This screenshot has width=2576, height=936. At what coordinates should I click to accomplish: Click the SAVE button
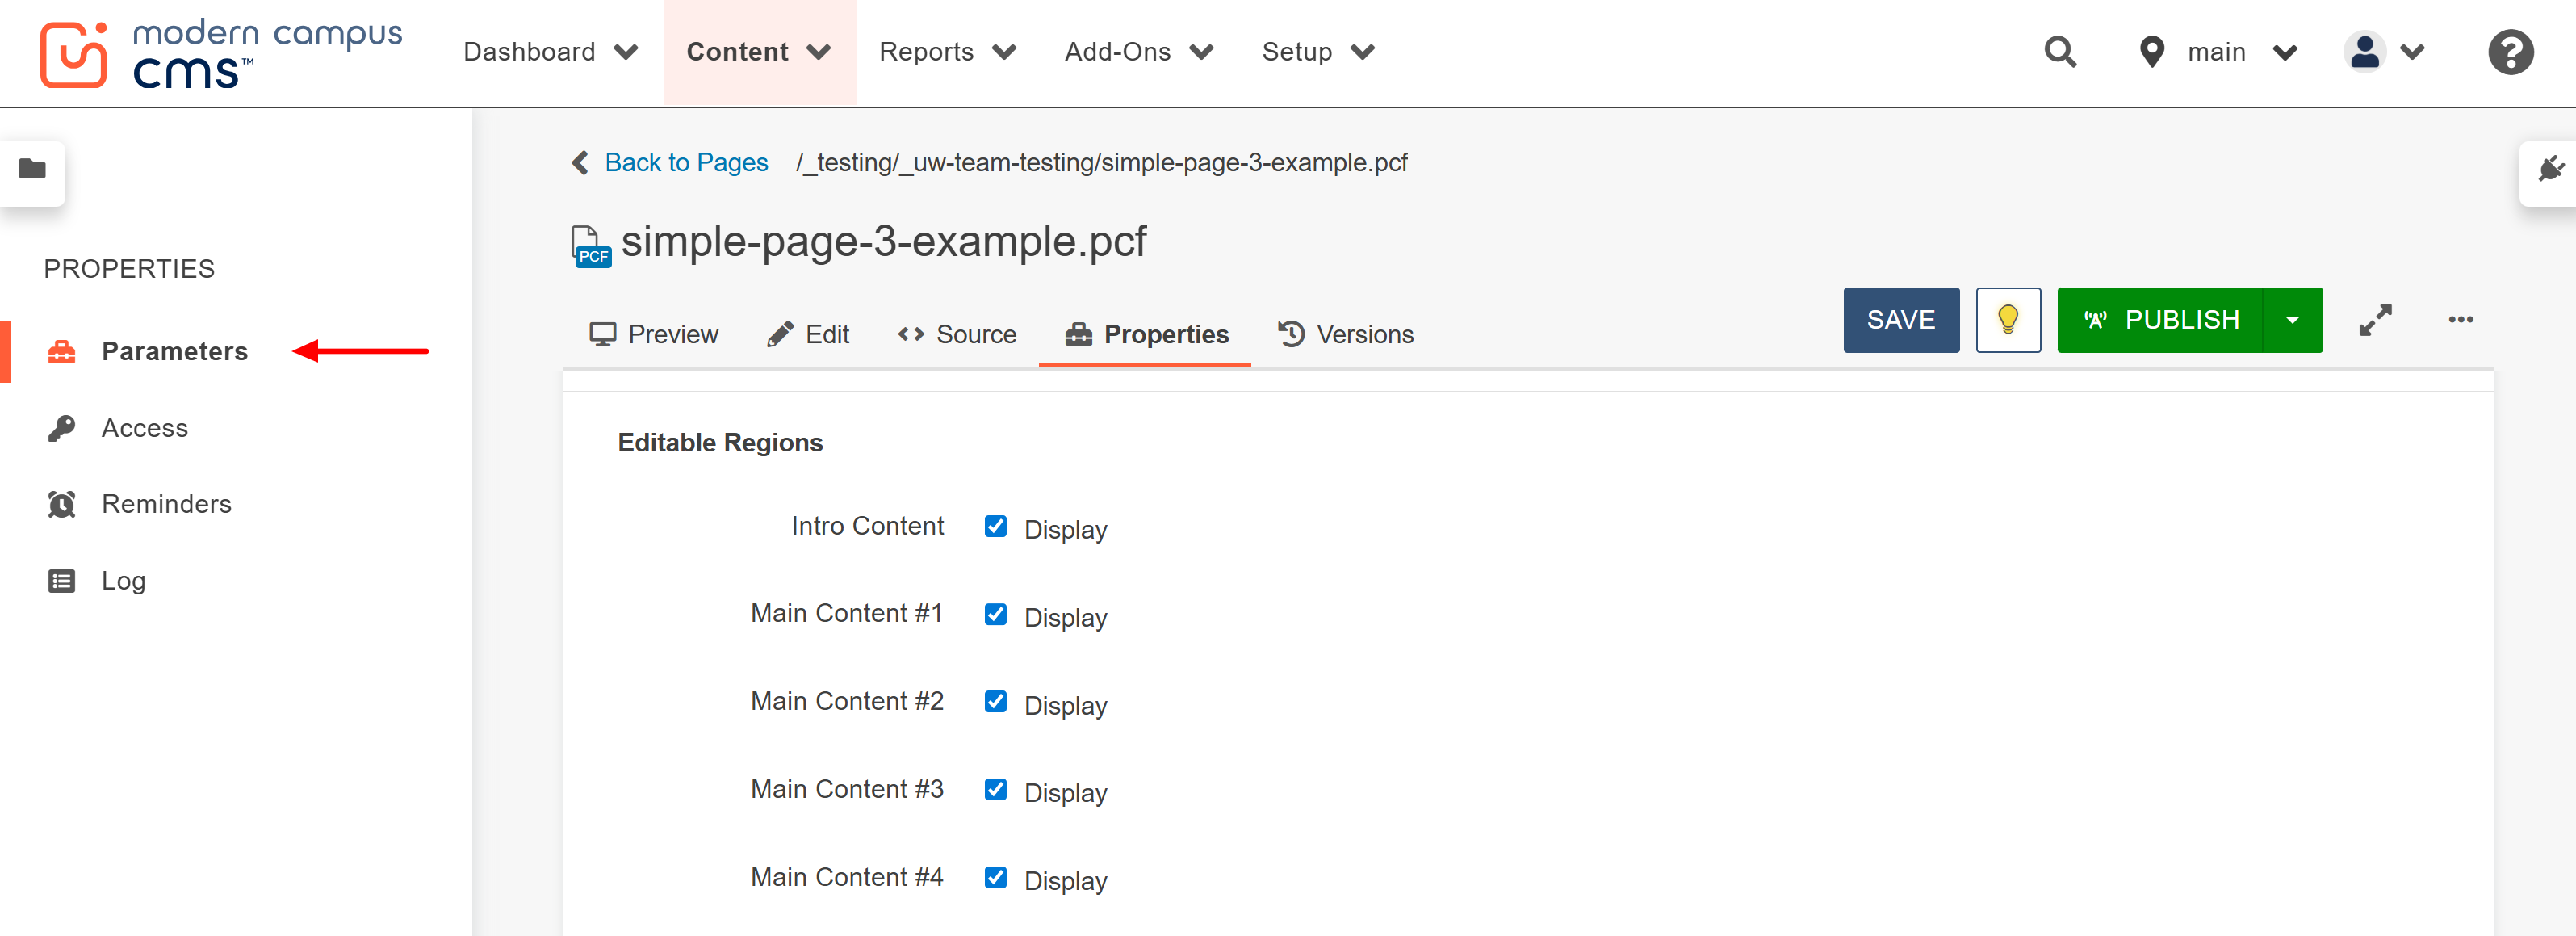[x=1900, y=320]
